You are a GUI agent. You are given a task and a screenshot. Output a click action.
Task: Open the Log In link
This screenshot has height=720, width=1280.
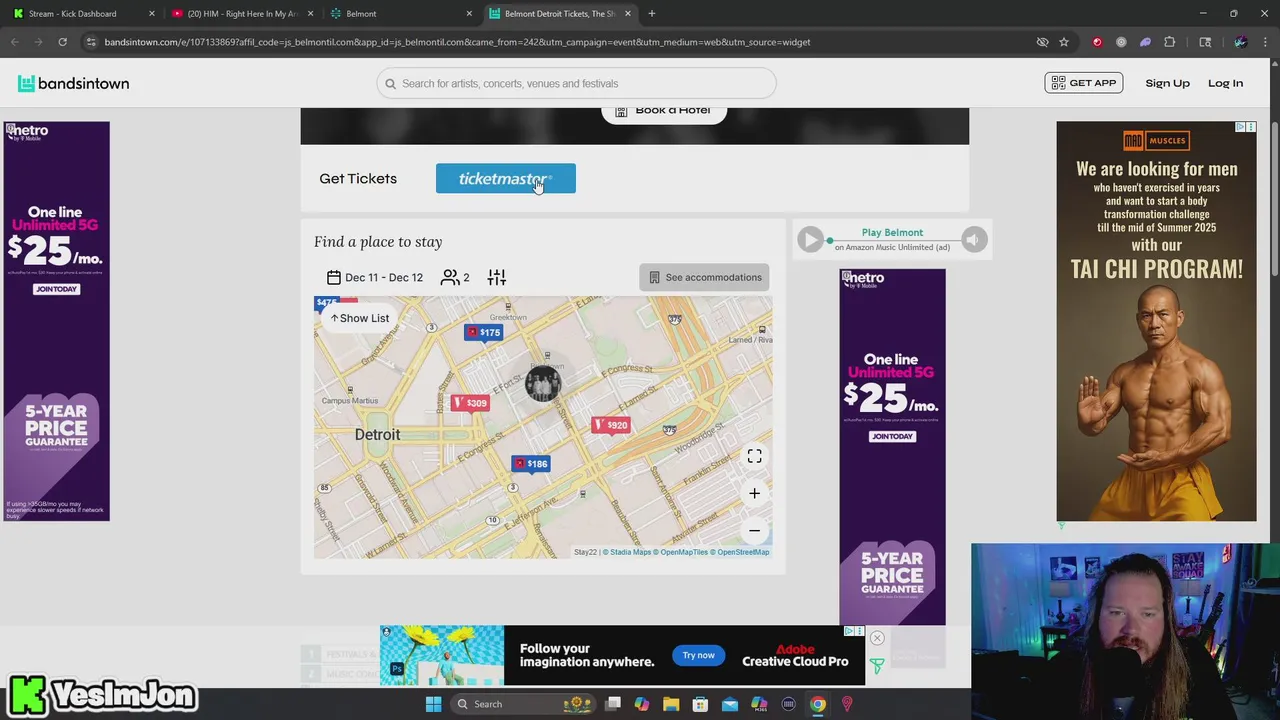tap(1225, 83)
